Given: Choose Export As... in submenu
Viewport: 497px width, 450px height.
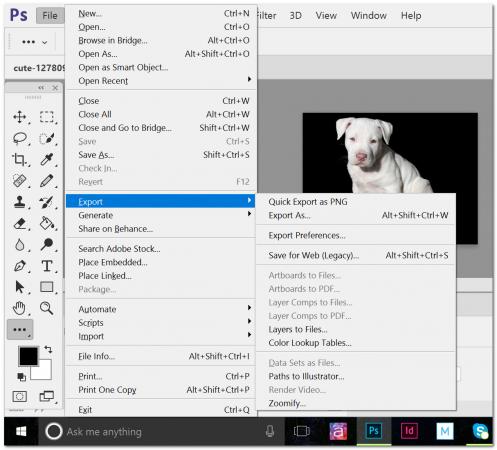Looking at the screenshot, I should 356,215.
